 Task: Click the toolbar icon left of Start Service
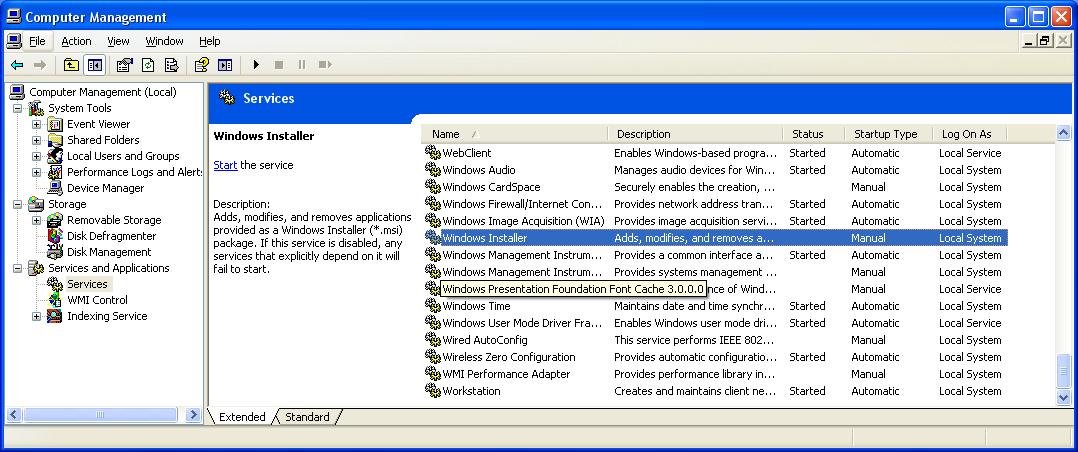click(225, 65)
